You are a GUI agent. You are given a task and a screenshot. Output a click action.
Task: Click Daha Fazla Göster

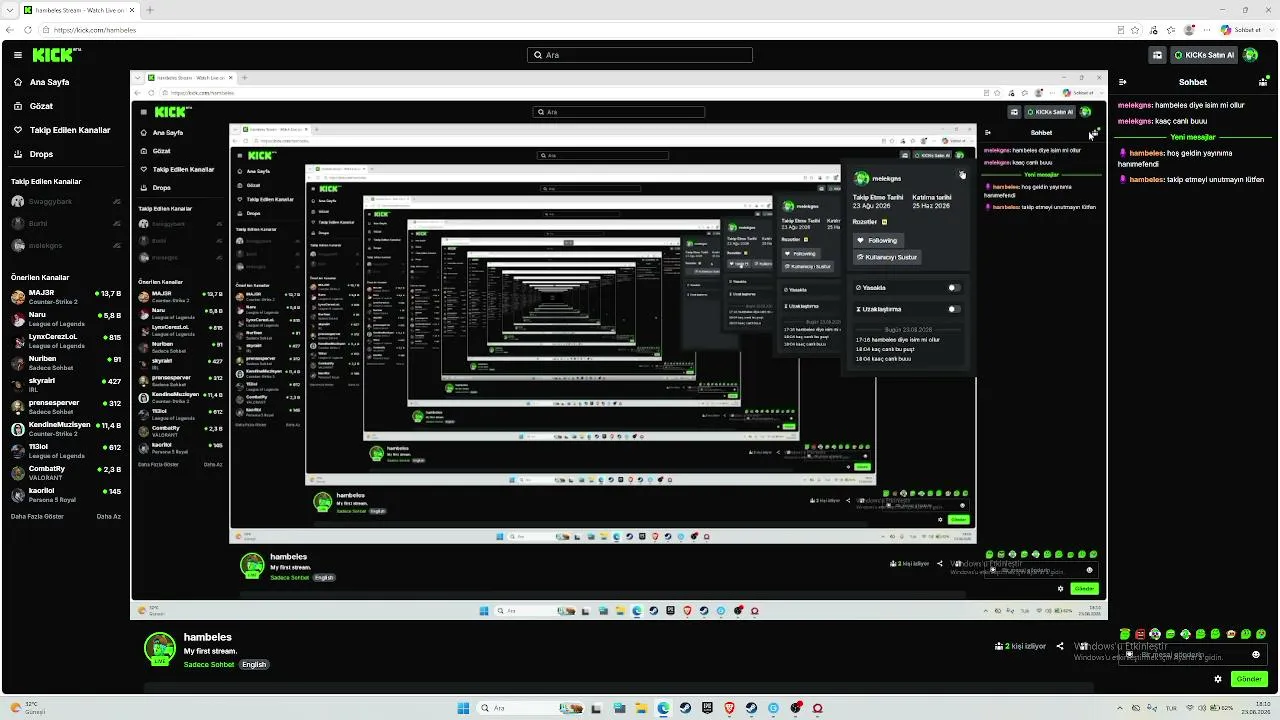tap(37, 517)
